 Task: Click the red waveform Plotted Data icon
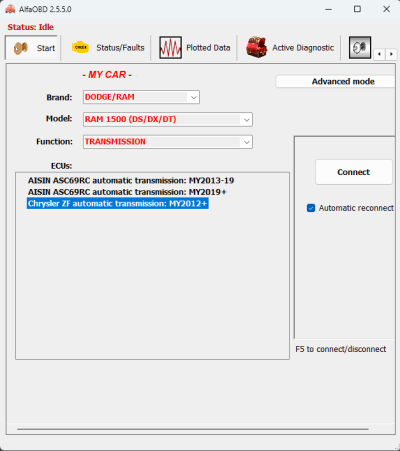(170, 48)
